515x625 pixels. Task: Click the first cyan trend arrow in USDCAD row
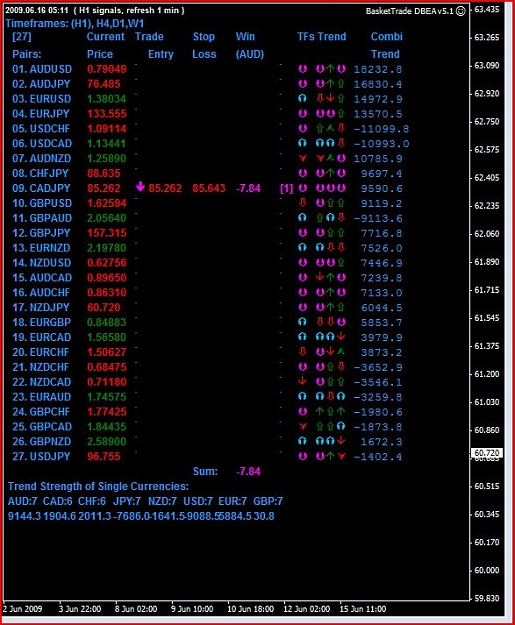coord(303,143)
